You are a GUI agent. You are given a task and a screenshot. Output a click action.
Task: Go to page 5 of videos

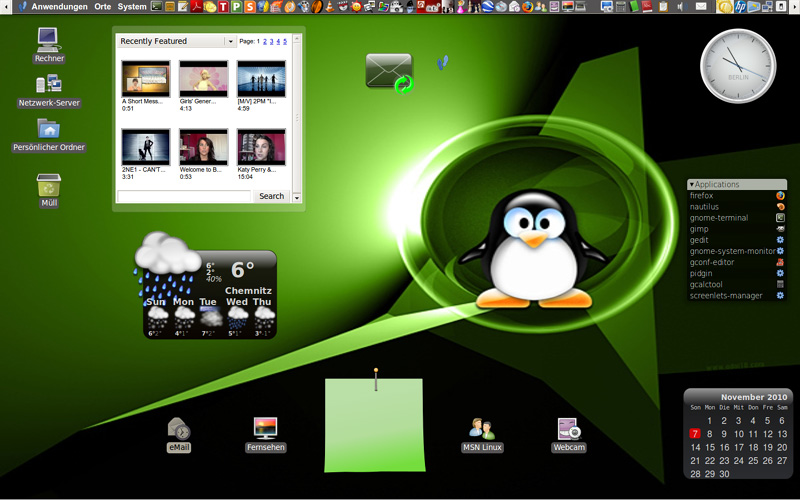coord(285,41)
